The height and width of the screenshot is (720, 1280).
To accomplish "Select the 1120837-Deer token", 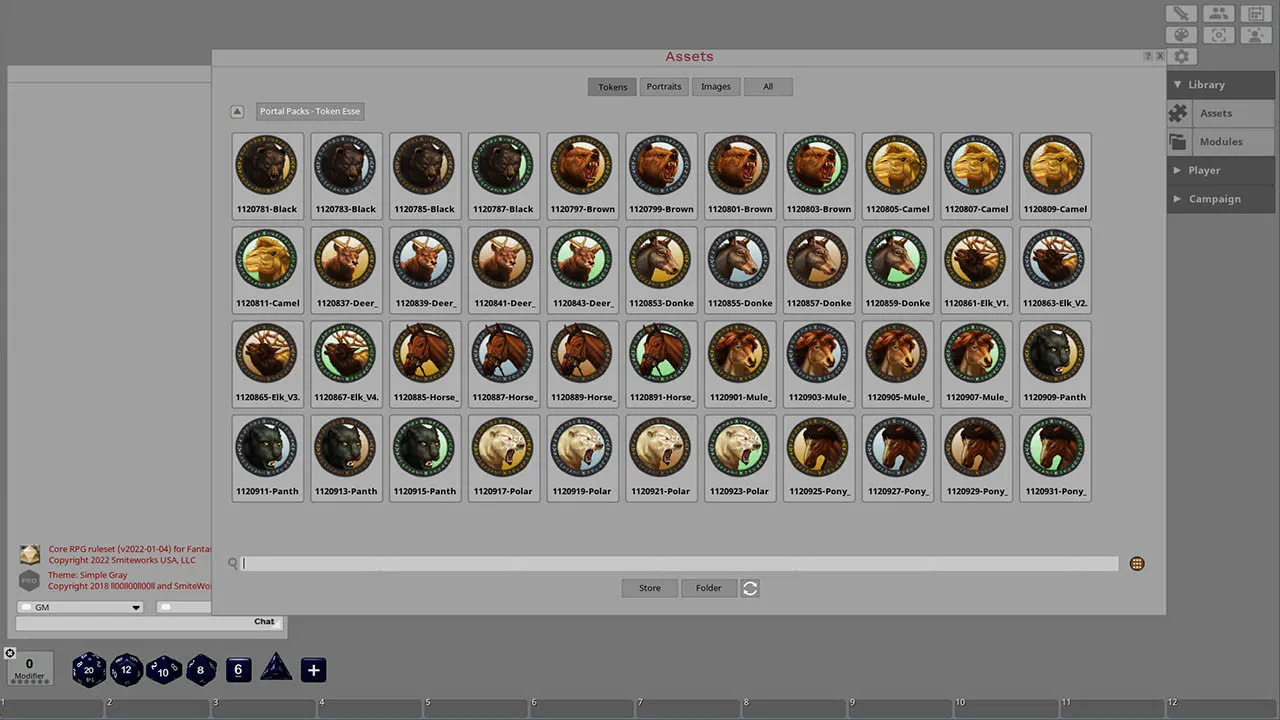I will [x=346, y=269].
